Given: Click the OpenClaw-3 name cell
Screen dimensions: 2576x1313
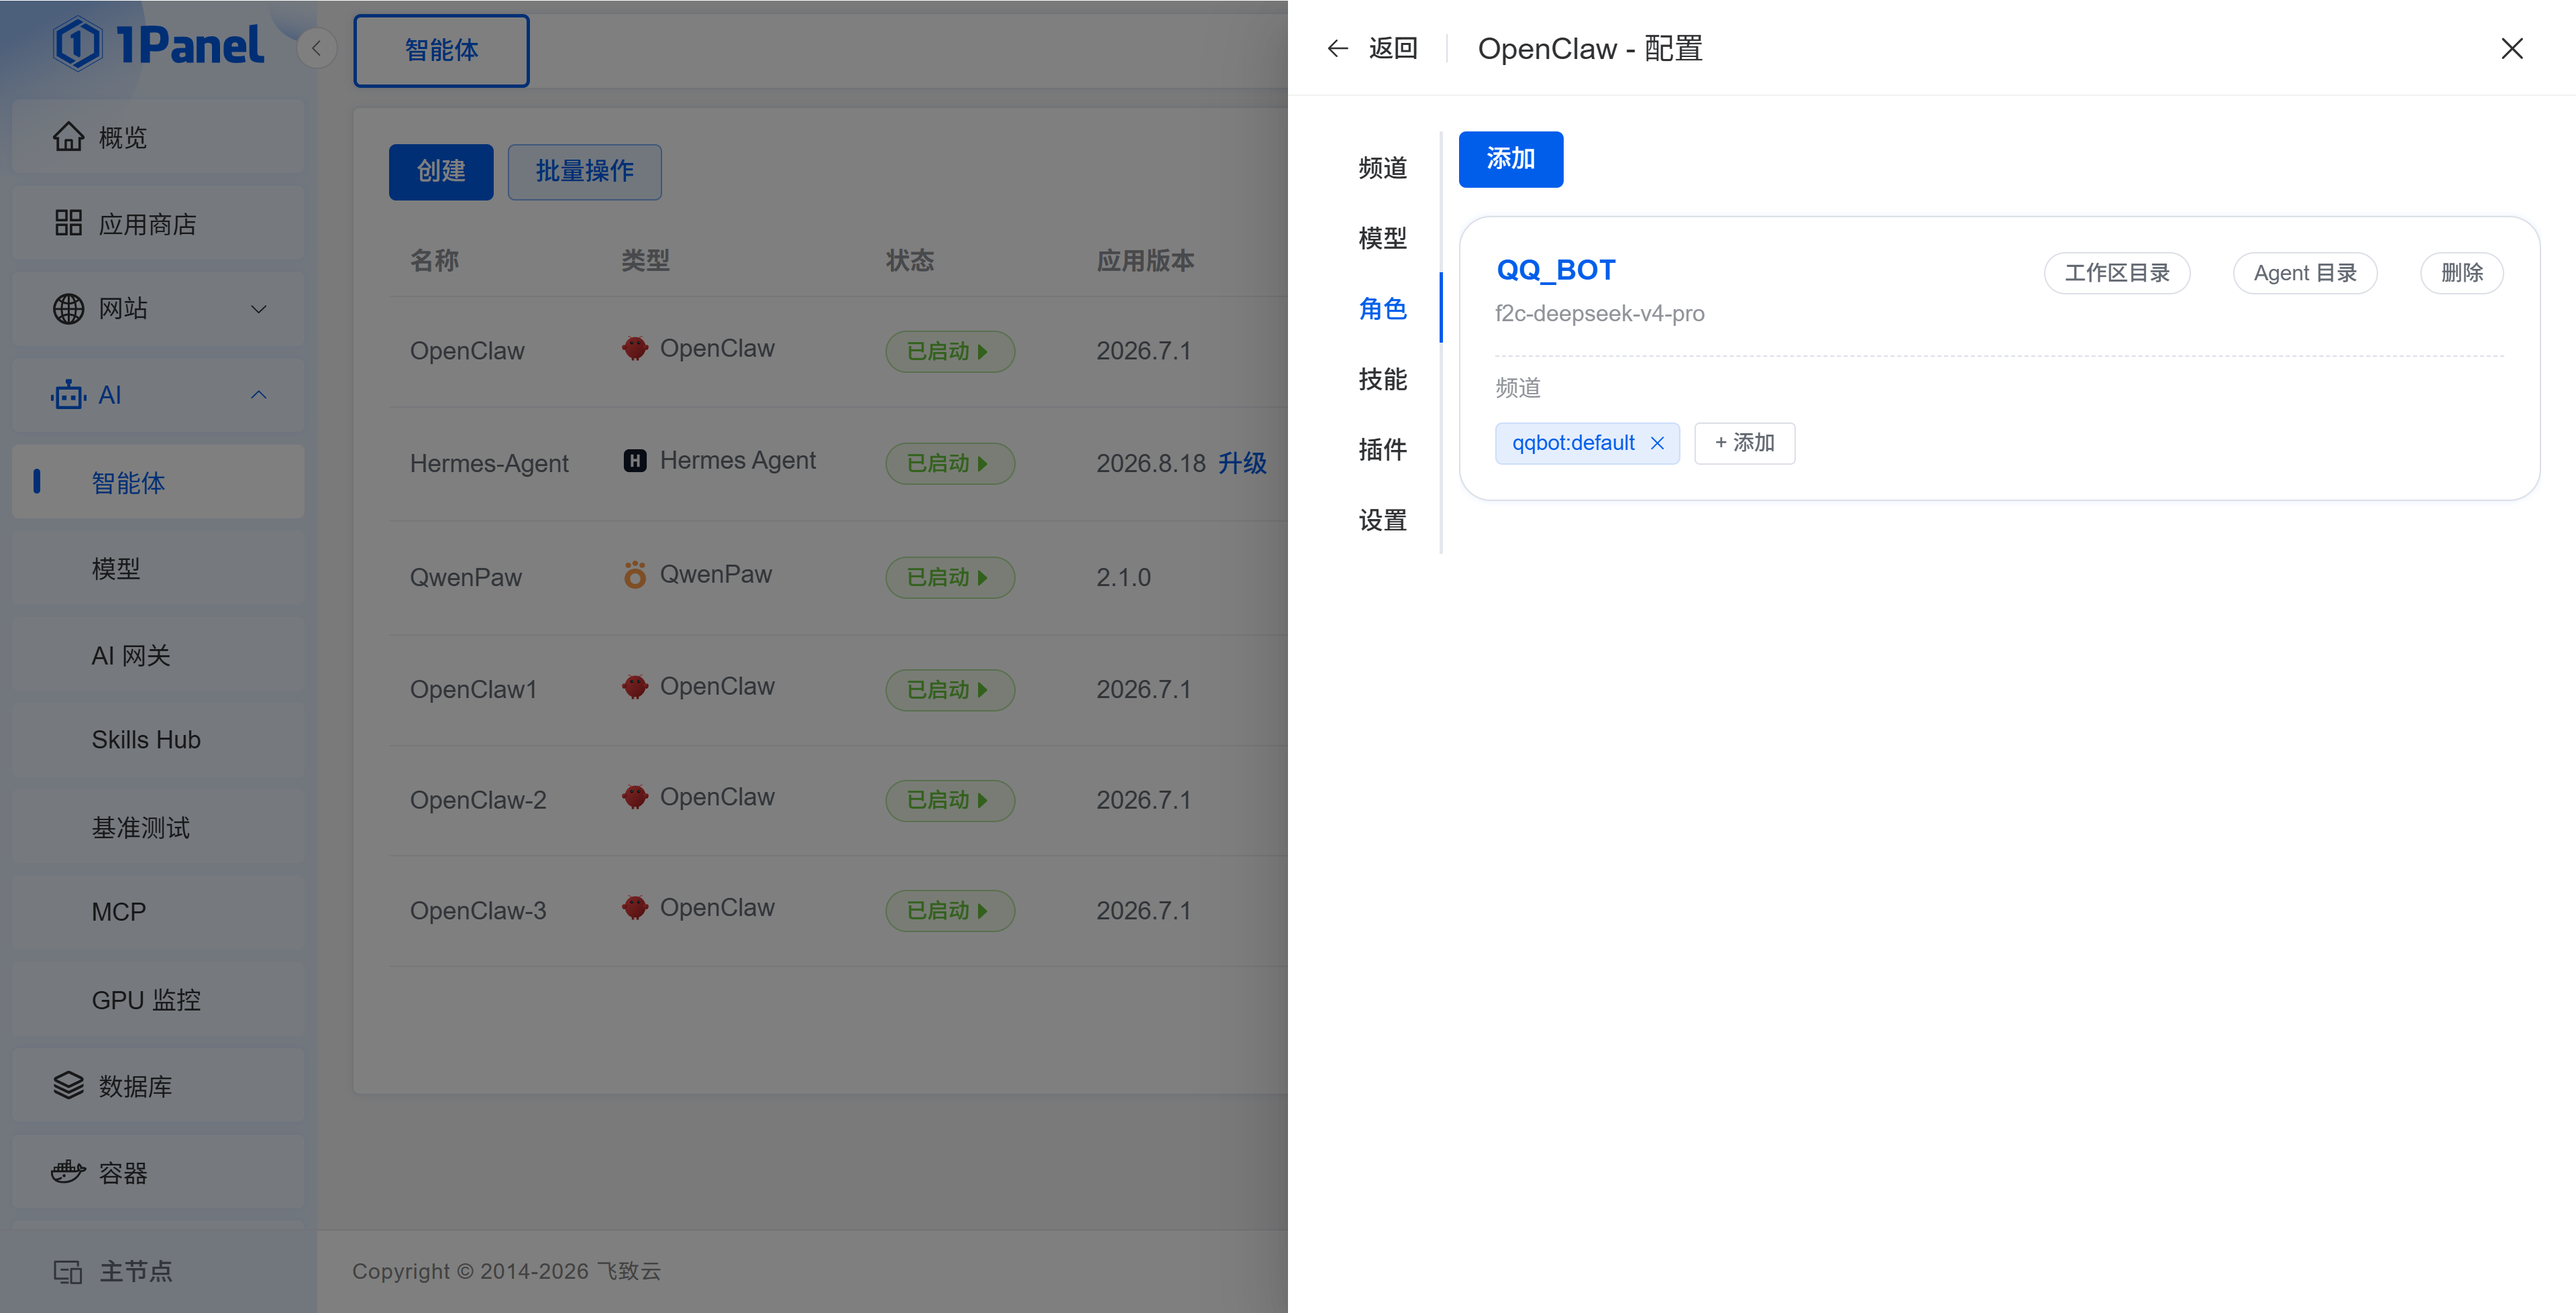Looking at the screenshot, I should 478,911.
